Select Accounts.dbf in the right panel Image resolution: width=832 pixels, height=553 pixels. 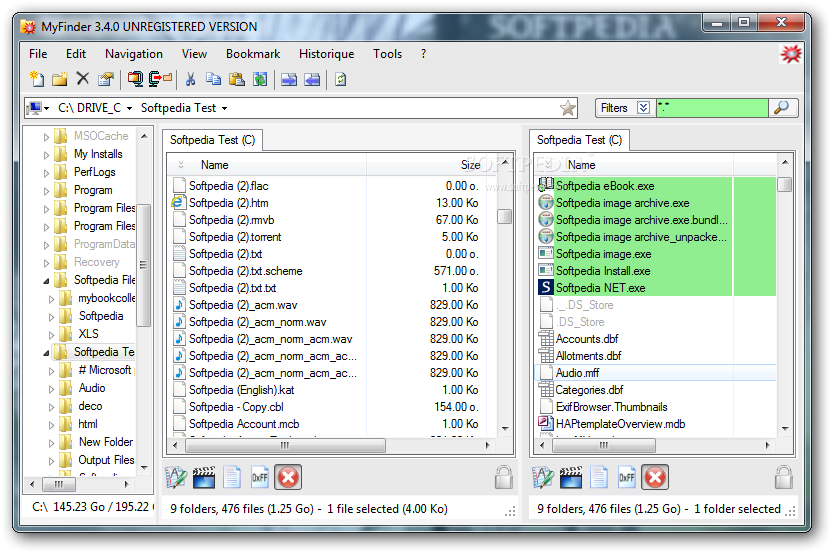(587, 339)
